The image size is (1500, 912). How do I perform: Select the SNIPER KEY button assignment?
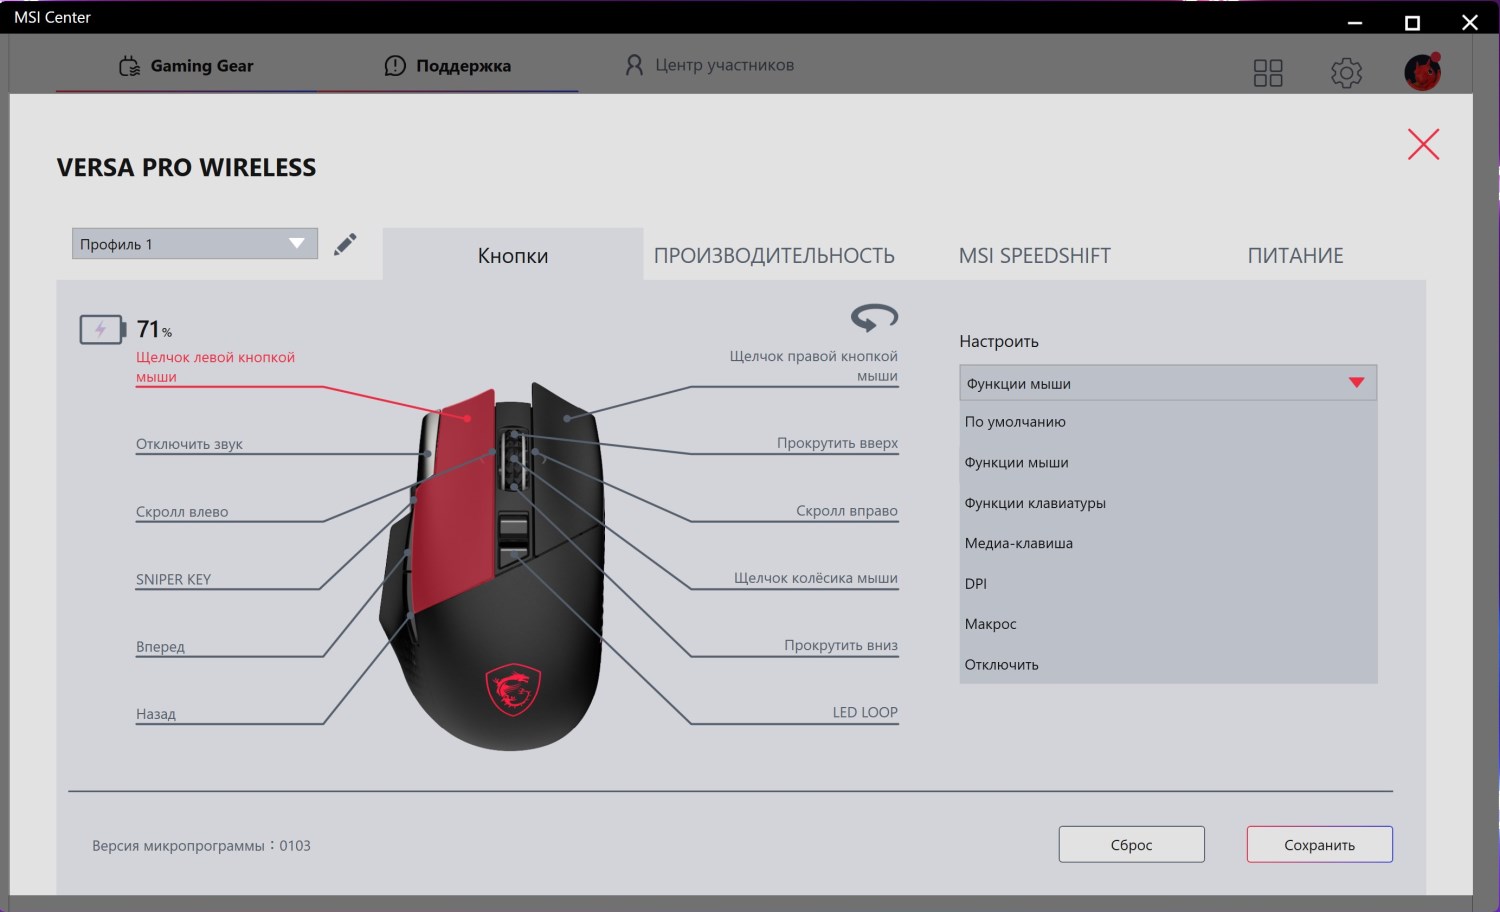pos(173,579)
